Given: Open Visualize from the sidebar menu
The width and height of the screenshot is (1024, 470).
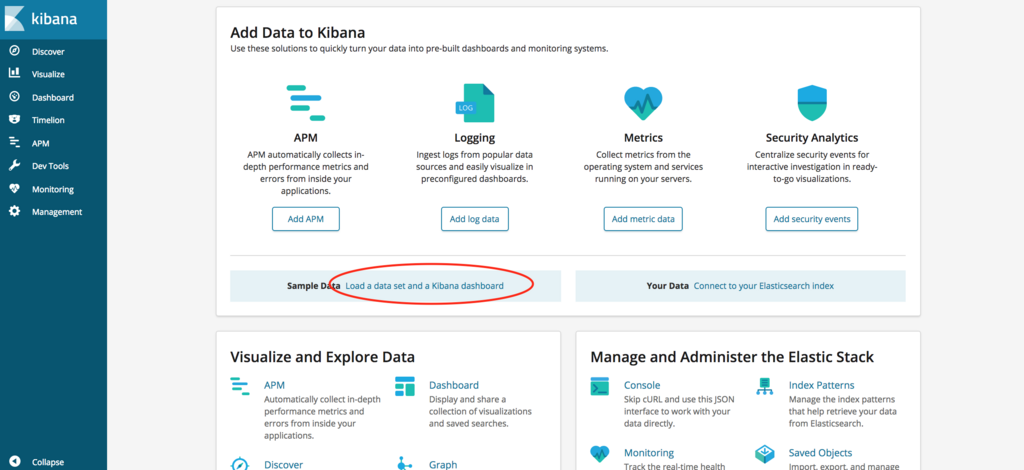Looking at the screenshot, I should click(x=48, y=74).
